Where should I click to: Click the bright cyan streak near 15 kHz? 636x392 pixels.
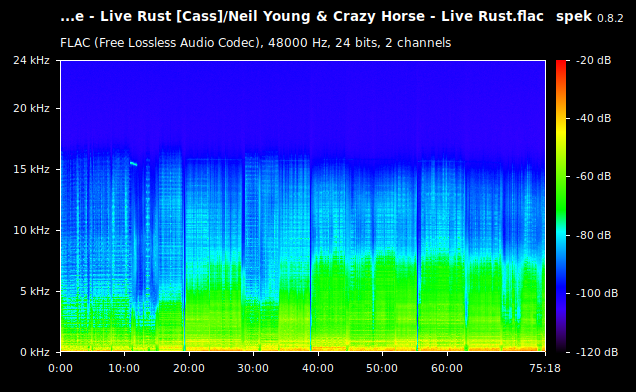(x=133, y=164)
